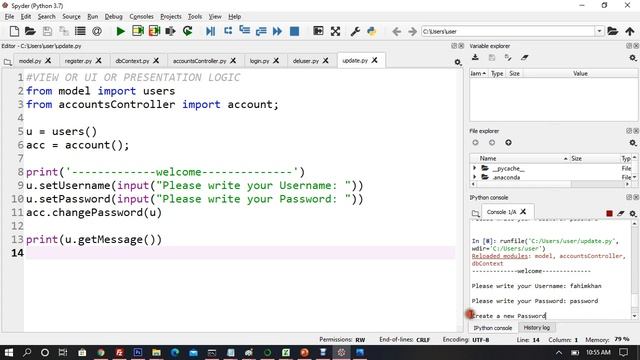Viewport: 640px width, 360px height.
Task: Close the update.py tab
Action: pos(374,60)
